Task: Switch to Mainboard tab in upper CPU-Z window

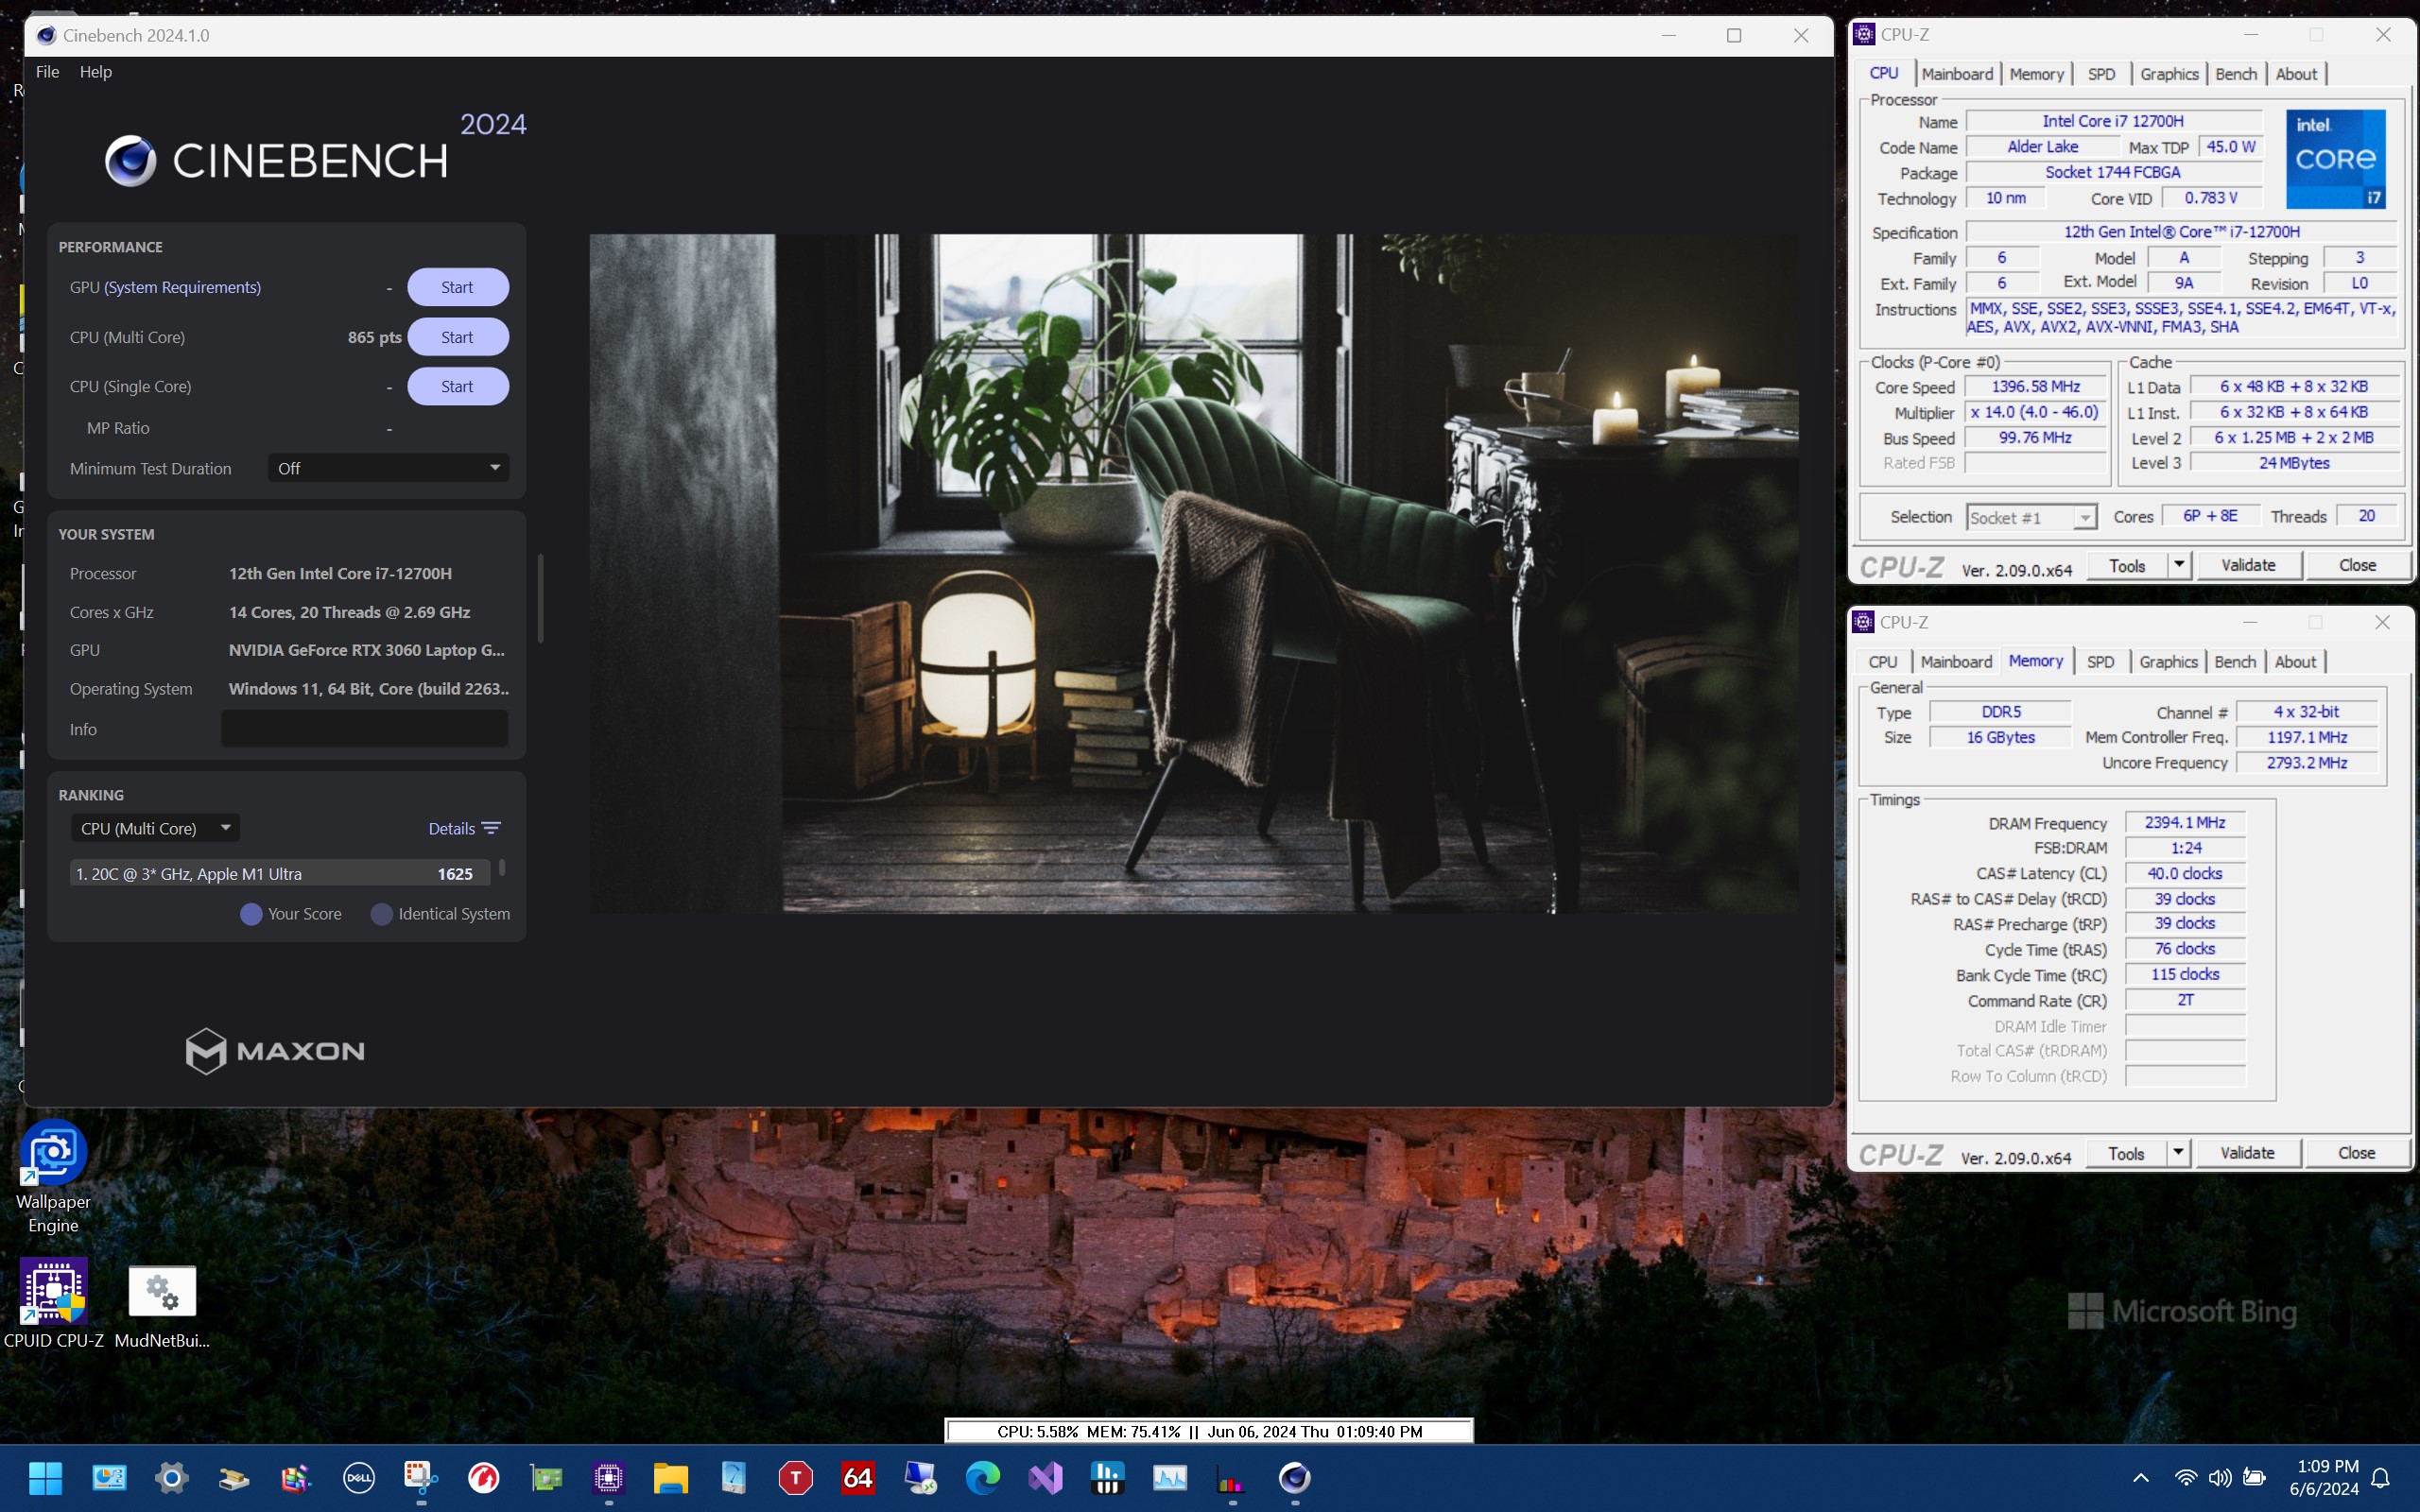Action: (x=1957, y=74)
